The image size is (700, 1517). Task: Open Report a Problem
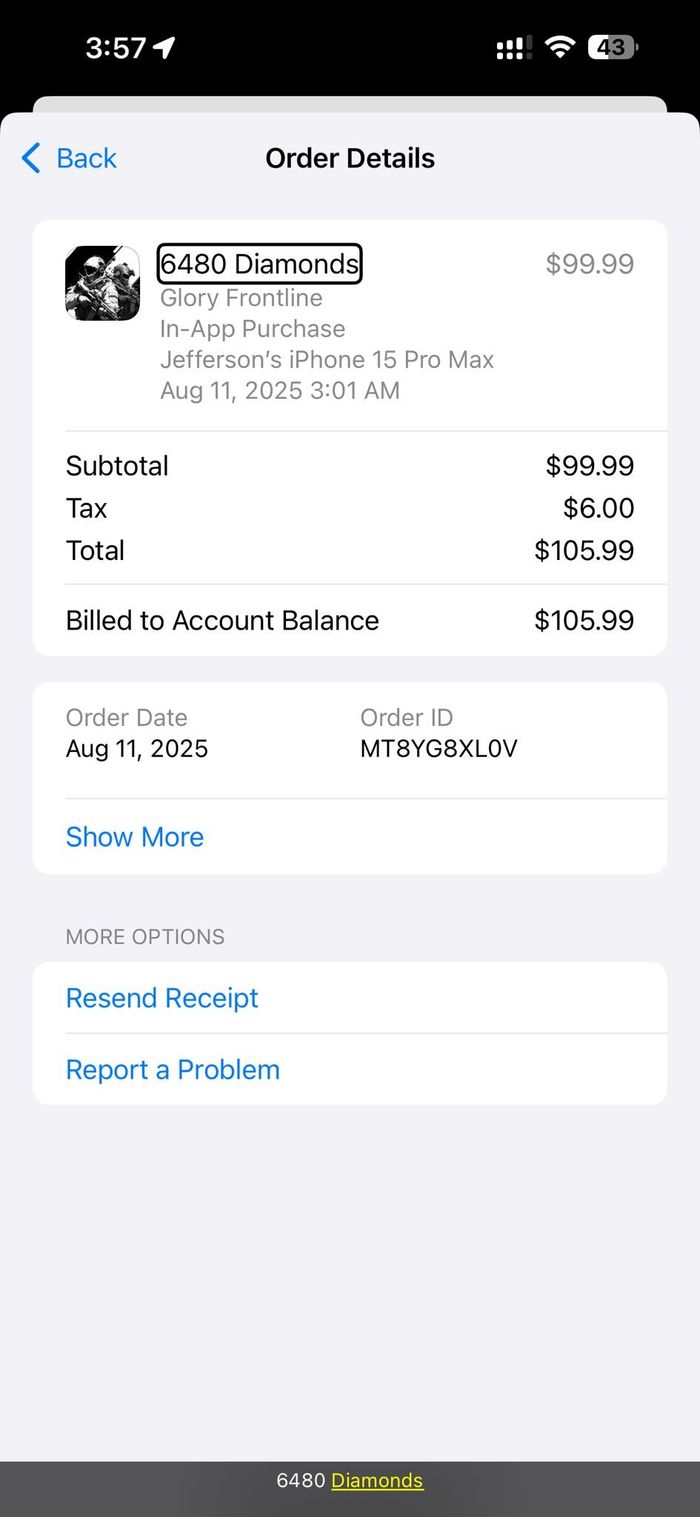pos(173,1070)
